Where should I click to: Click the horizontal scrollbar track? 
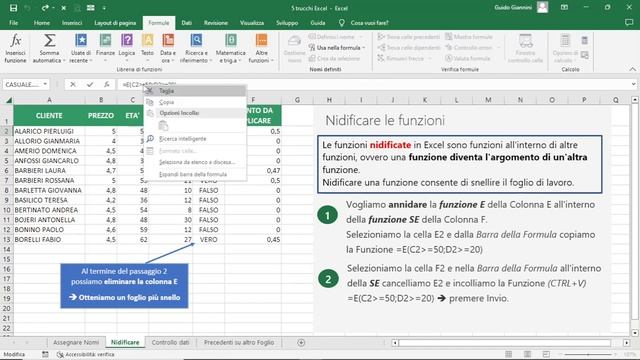click(x=504, y=342)
